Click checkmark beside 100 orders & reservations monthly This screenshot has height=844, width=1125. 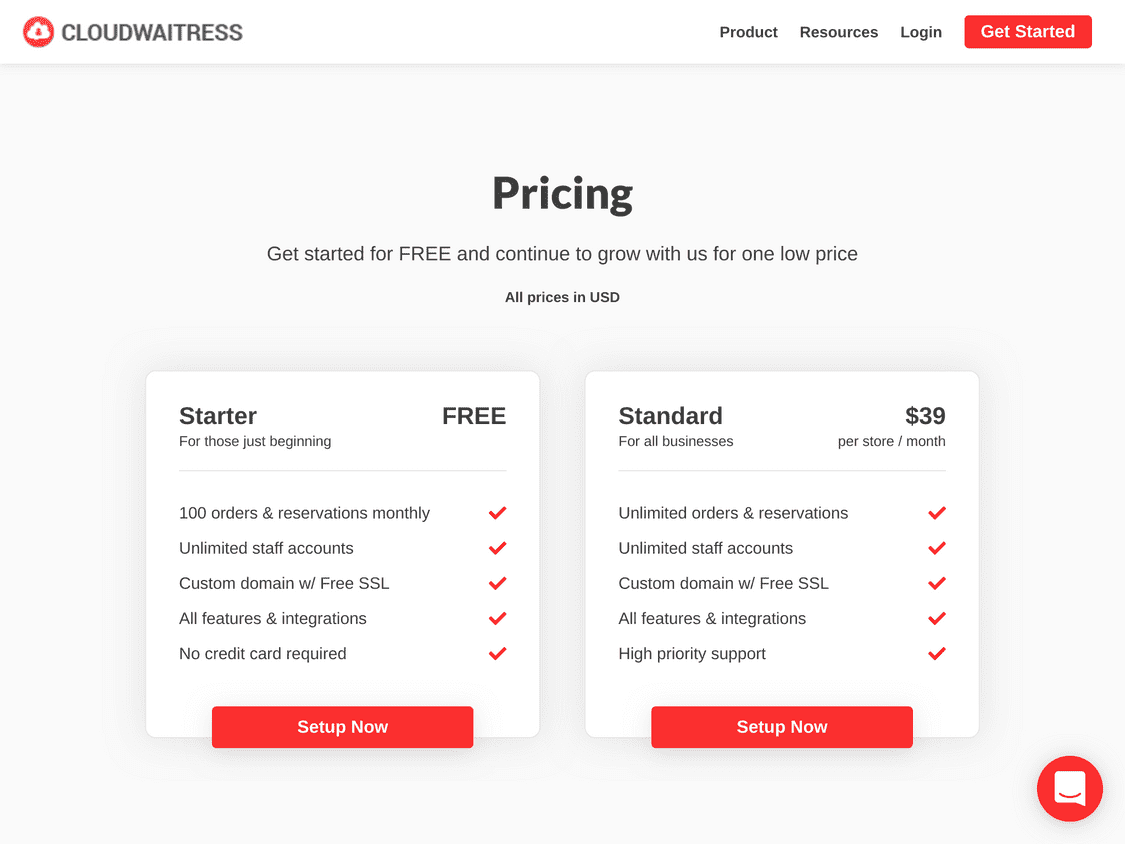pyautogui.click(x=497, y=513)
